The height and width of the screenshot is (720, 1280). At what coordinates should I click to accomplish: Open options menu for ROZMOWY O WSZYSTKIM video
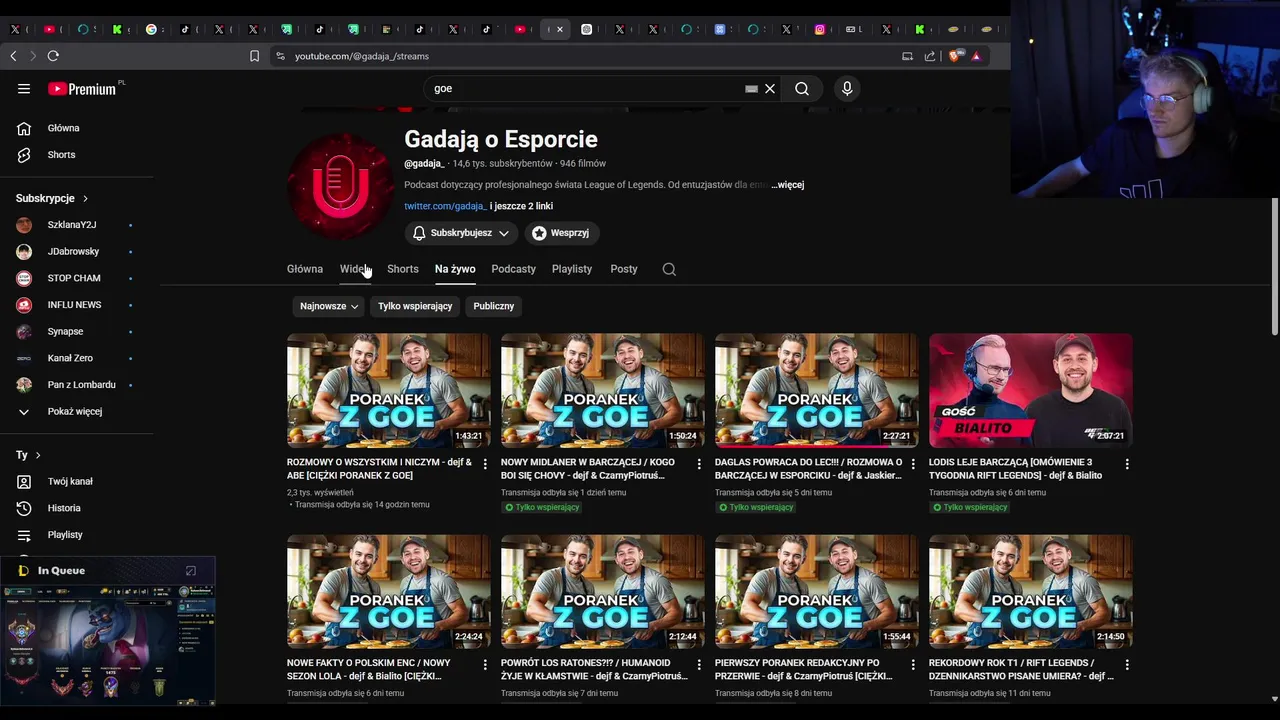coord(485,464)
